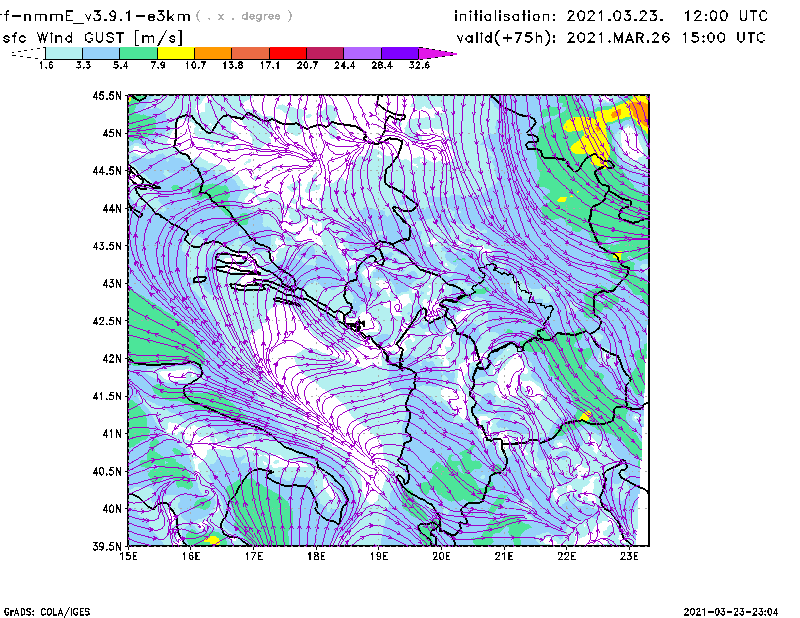The height and width of the screenshot is (618, 800).
Task: Click the 'valid(+75h): 2021.MAR.26 15:00 UTC' line
Action: [611, 38]
